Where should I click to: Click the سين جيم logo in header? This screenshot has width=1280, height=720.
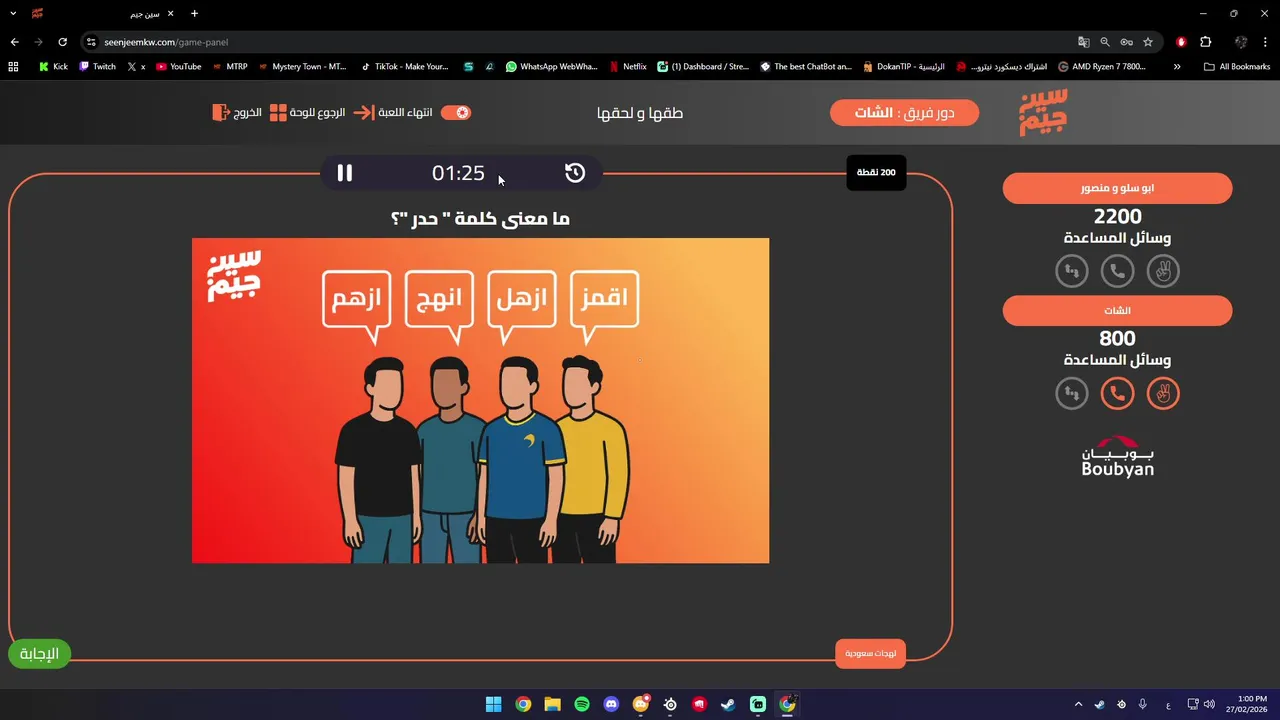click(x=1043, y=112)
